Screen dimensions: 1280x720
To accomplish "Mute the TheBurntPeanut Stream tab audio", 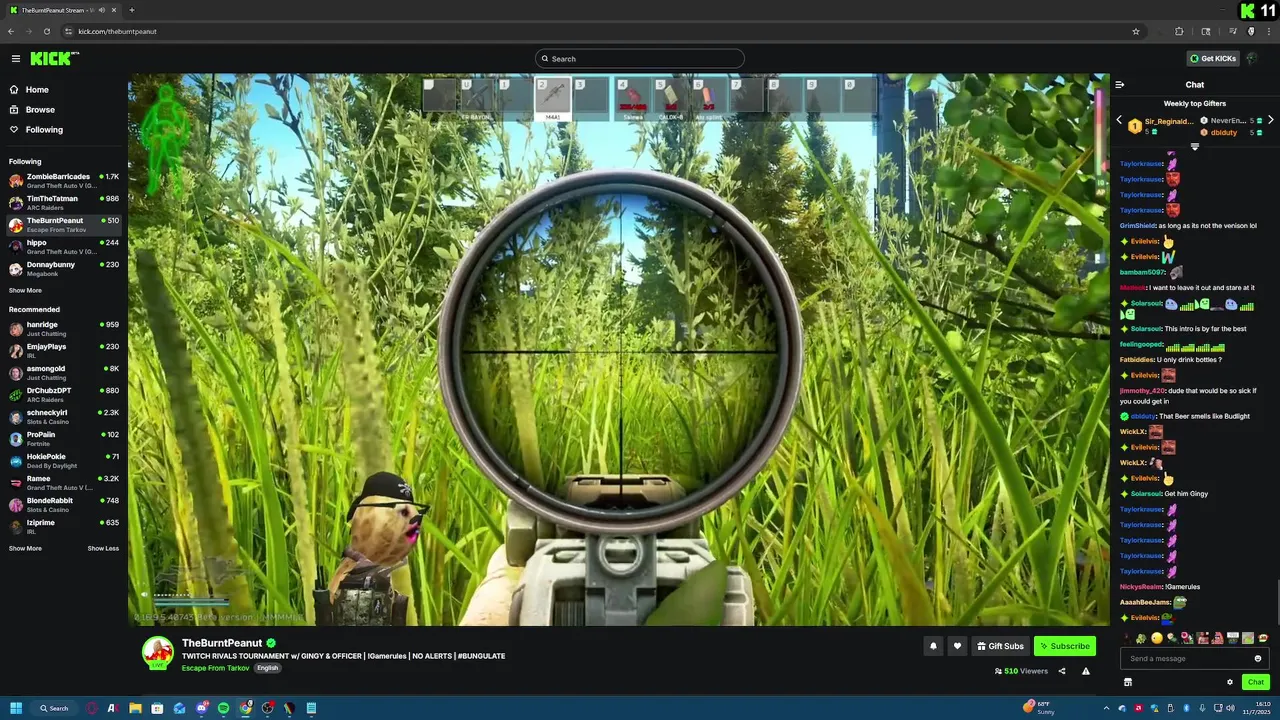I will 102,10.
